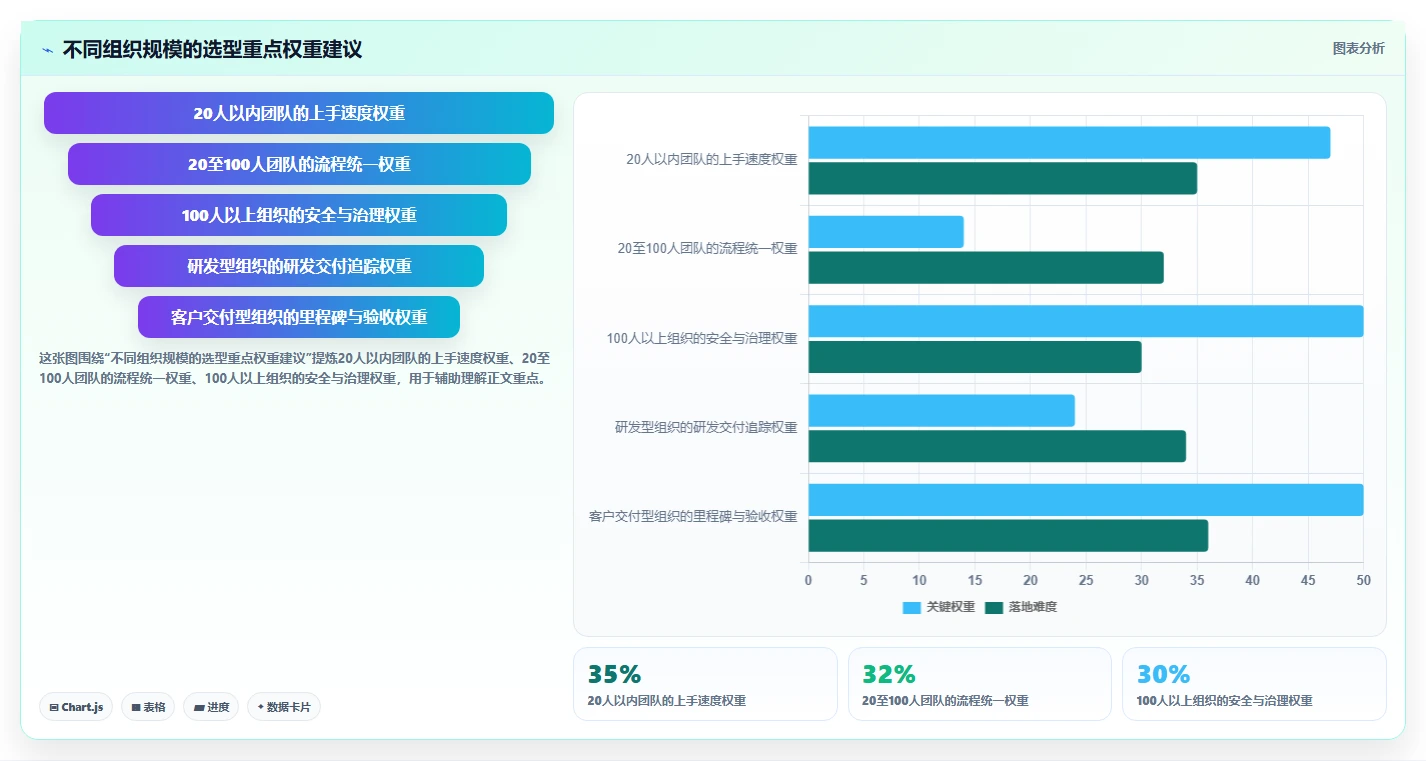This screenshot has width=1426, height=761.
Task: Toggle 关键权重 legend blue swatch
Action: pyautogui.click(x=911, y=607)
